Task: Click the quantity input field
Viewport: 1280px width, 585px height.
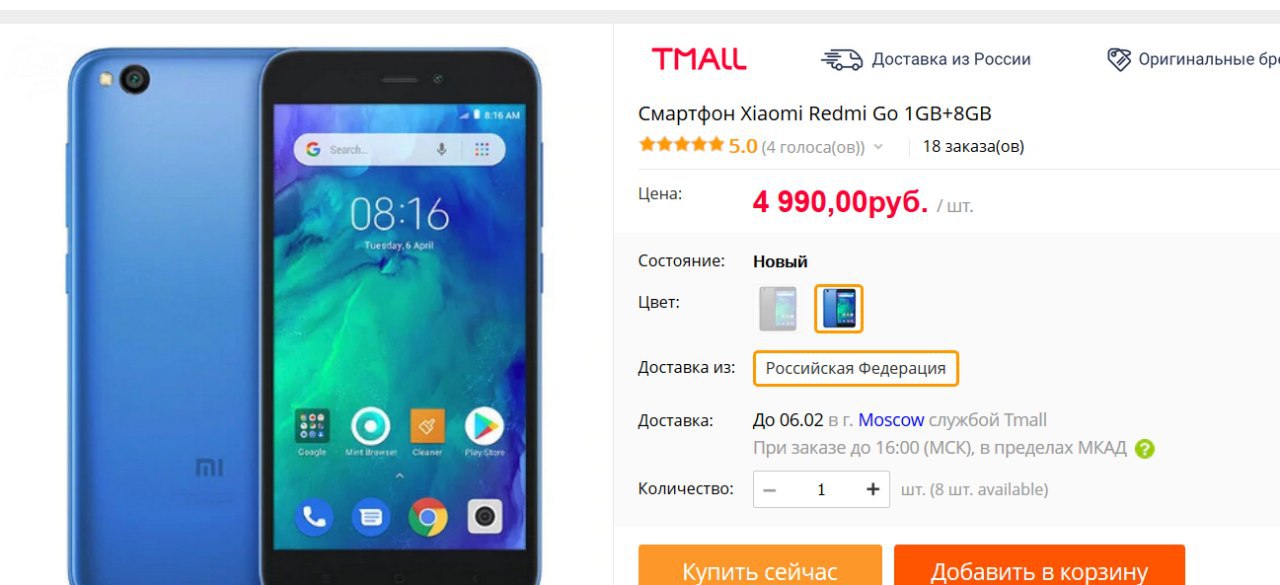Action: tap(821, 490)
